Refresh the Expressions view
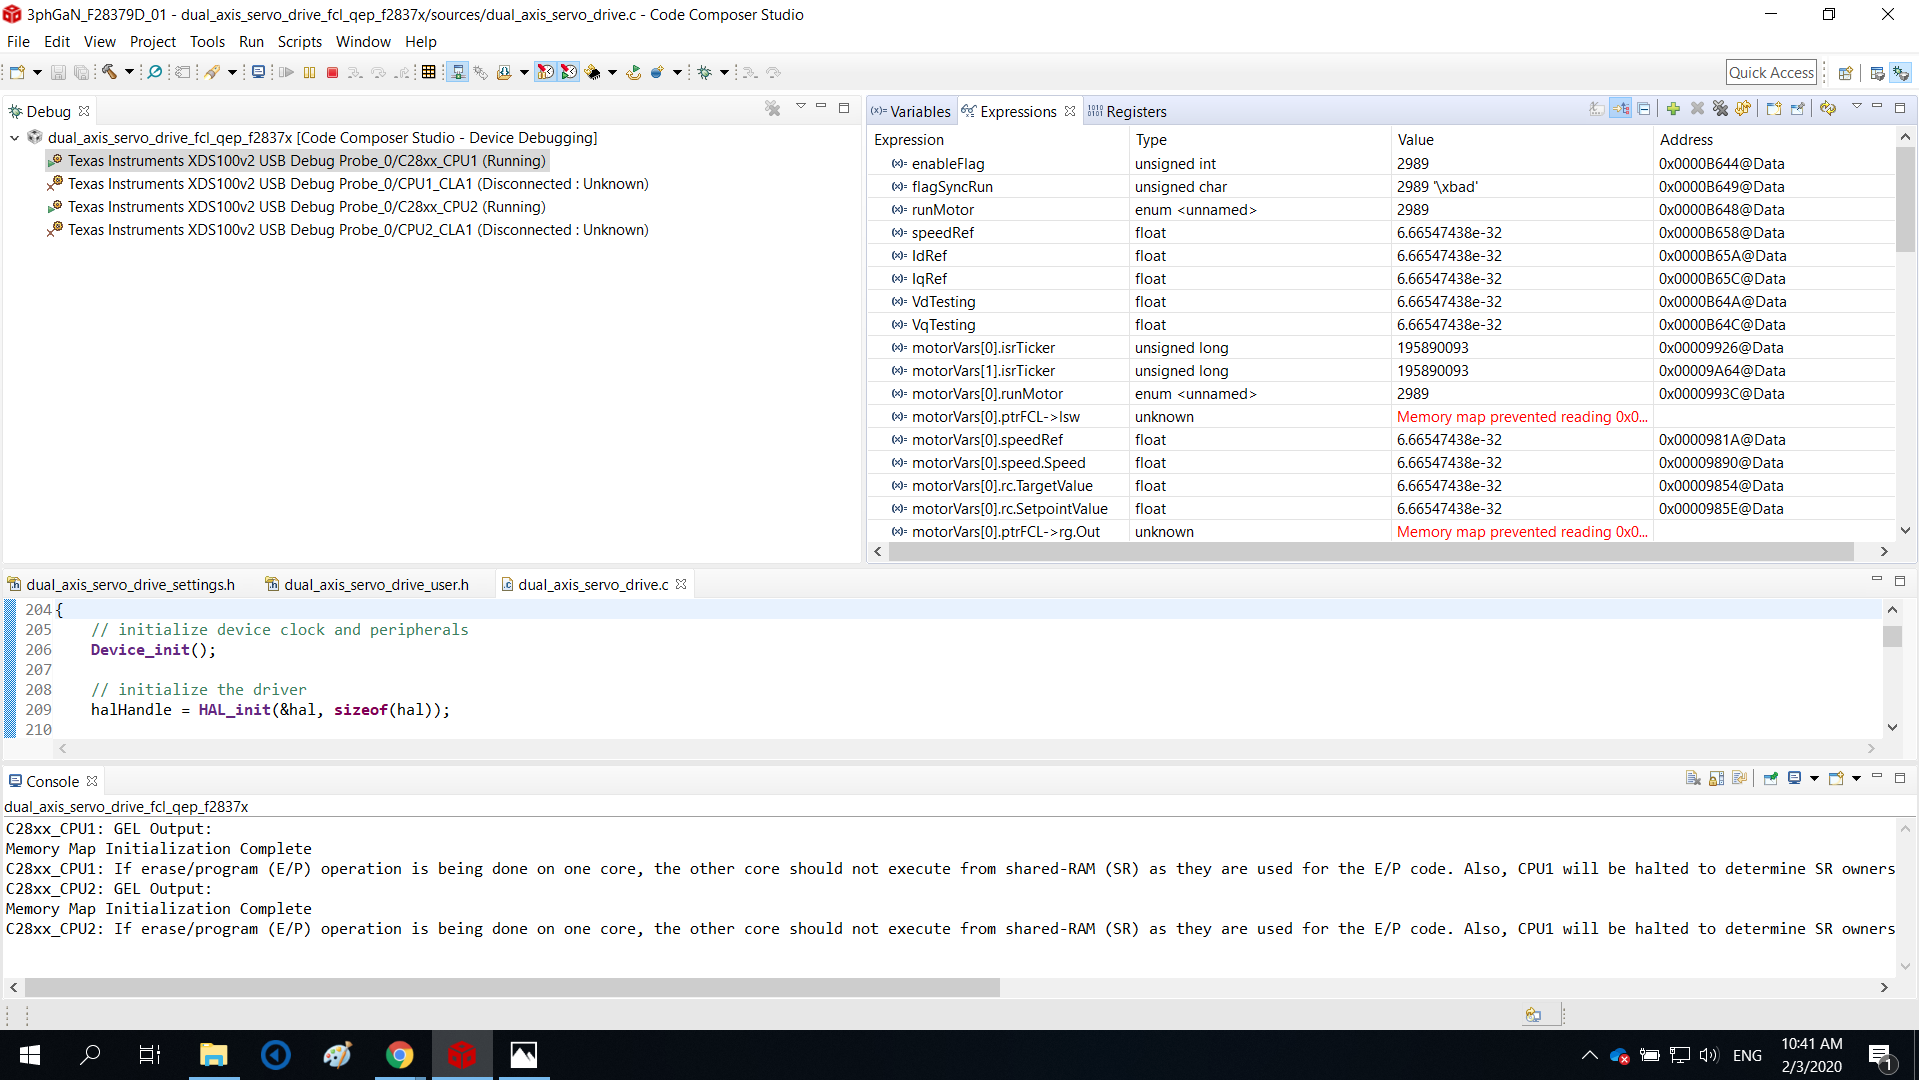1919x1084 pixels. pos(1828,109)
